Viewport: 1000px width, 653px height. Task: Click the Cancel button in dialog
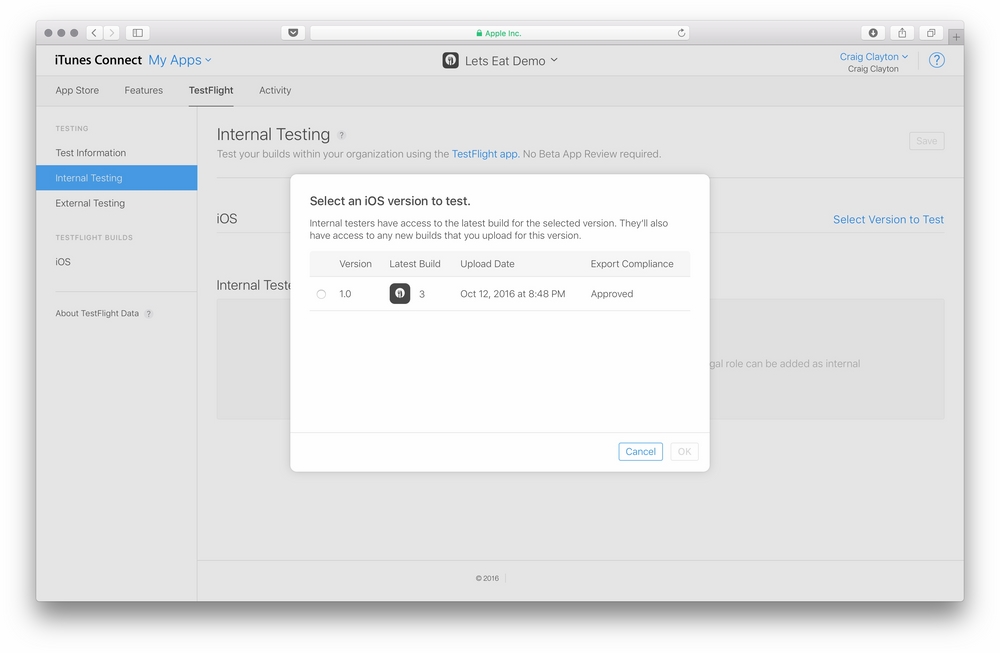pos(640,451)
